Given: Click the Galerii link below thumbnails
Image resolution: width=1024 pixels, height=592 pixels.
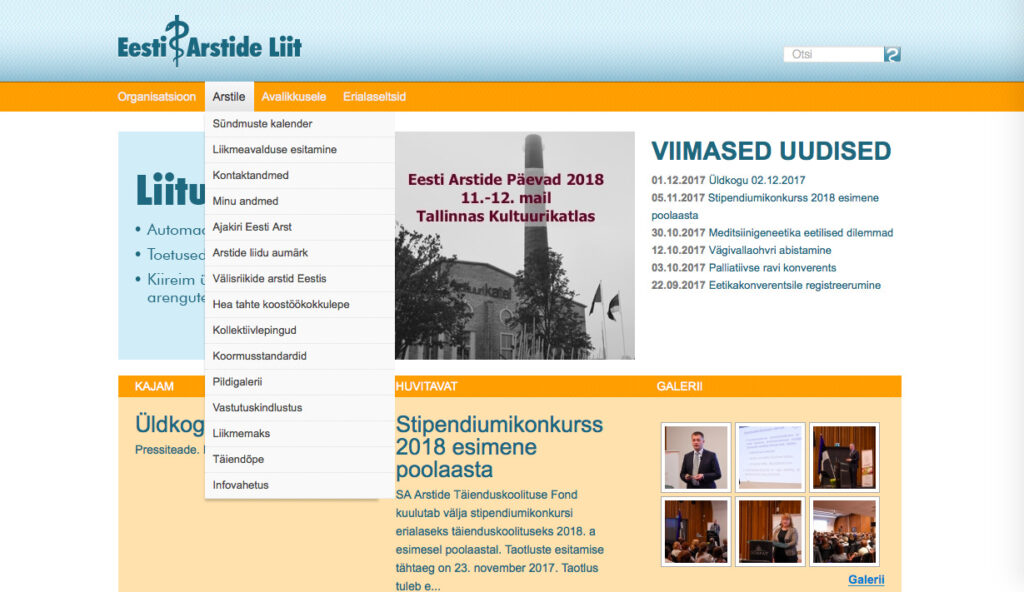Looking at the screenshot, I should point(866,580).
